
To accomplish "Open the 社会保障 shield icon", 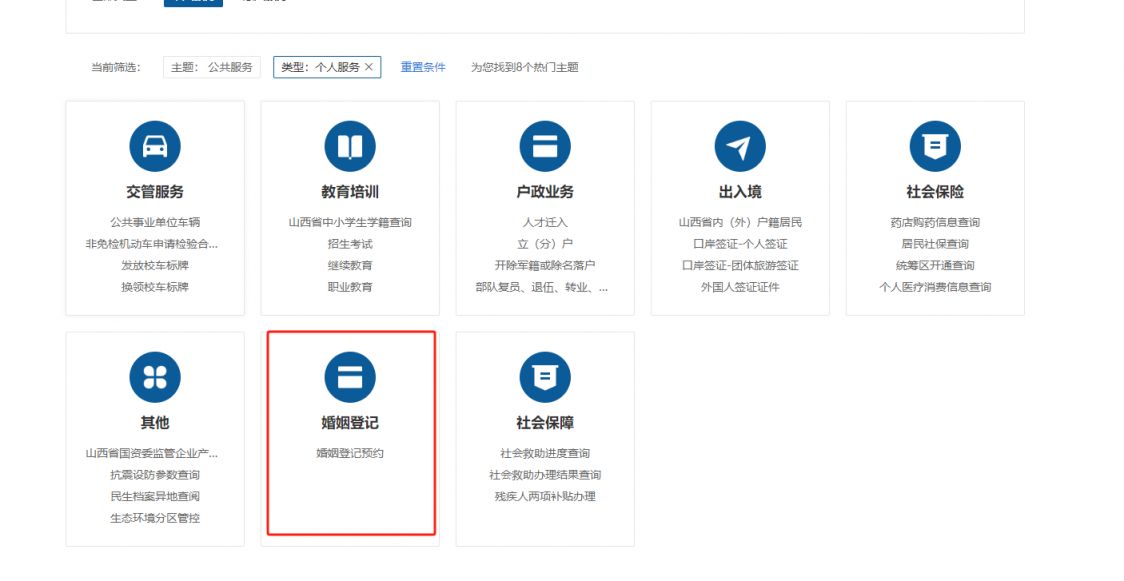I will coord(545,378).
